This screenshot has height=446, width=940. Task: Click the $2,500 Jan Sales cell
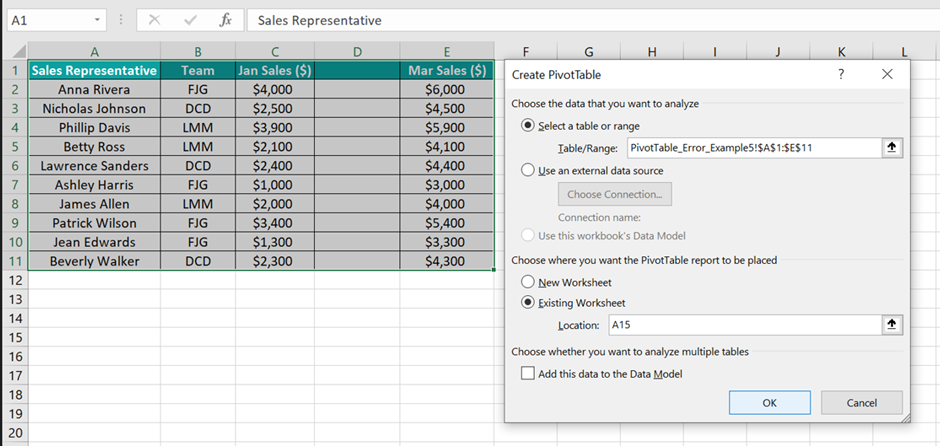click(x=275, y=109)
